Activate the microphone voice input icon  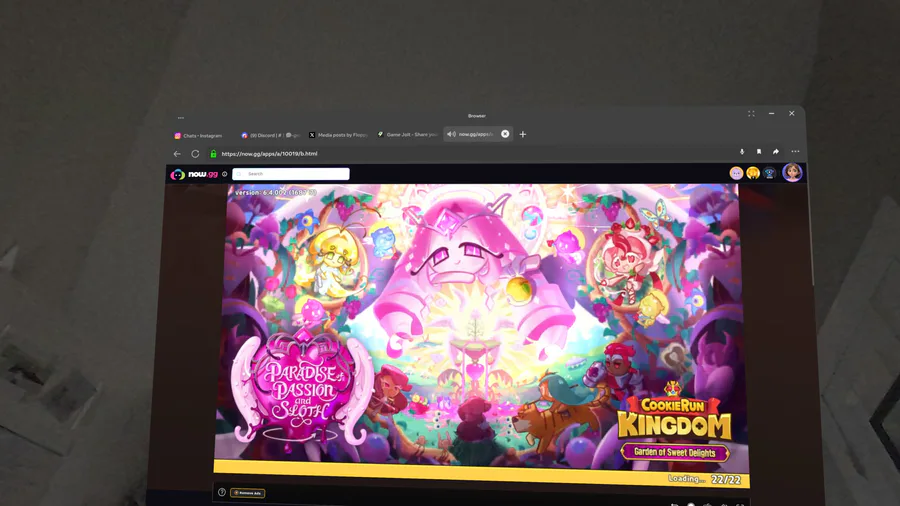click(x=742, y=151)
